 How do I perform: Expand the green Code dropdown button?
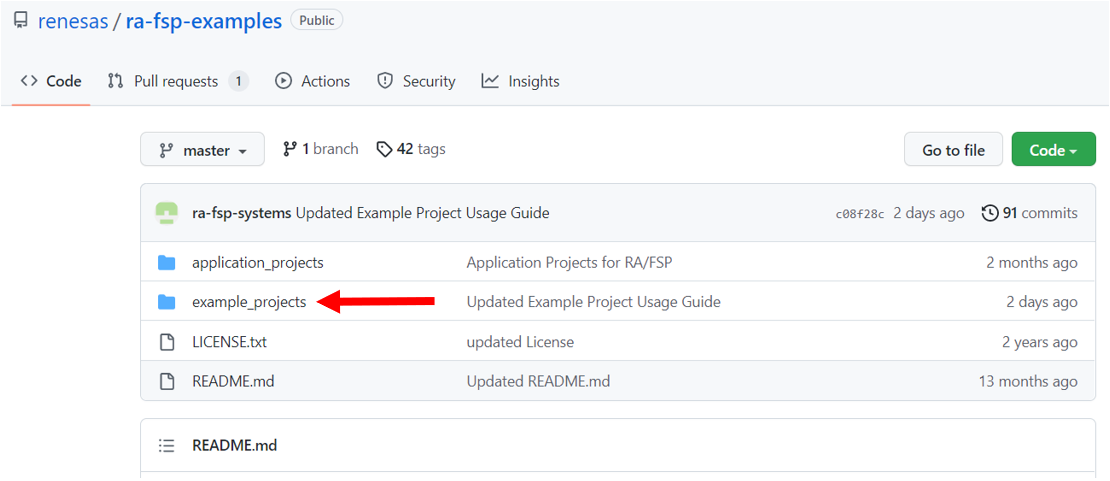(1053, 150)
